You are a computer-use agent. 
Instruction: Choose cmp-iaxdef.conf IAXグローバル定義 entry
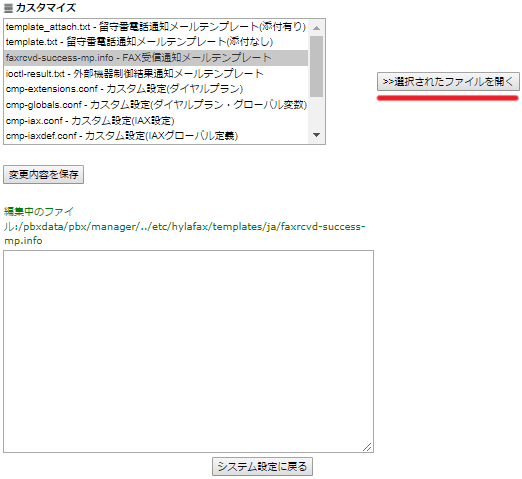156,136
